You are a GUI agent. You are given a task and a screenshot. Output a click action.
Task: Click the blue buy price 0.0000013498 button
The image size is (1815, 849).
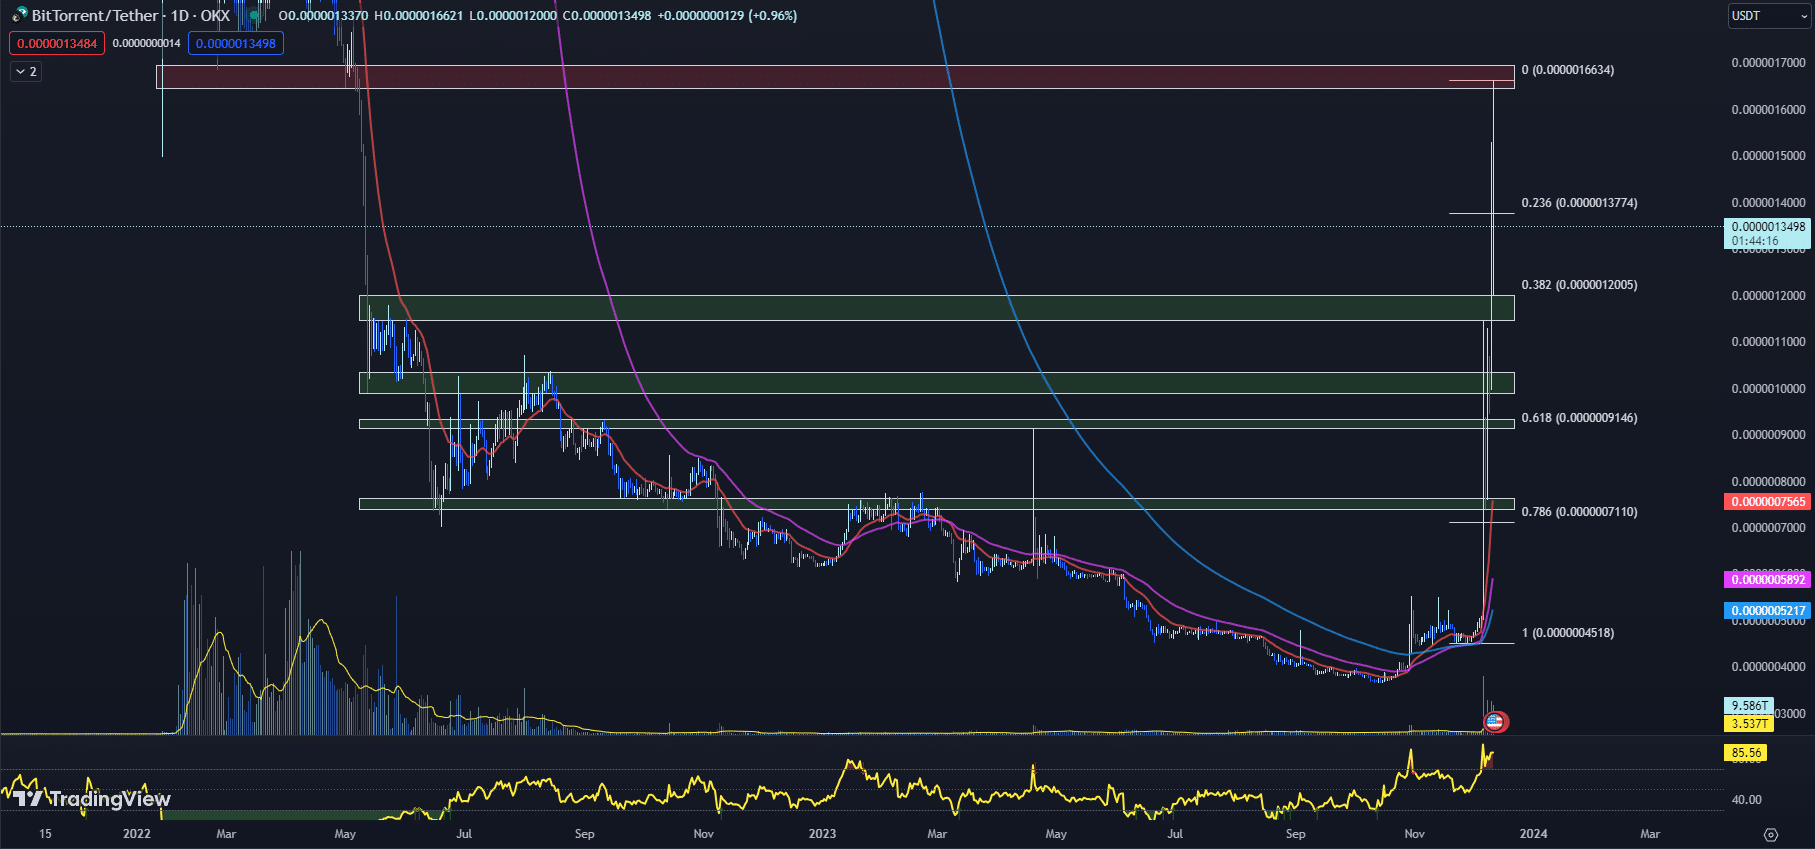236,43
